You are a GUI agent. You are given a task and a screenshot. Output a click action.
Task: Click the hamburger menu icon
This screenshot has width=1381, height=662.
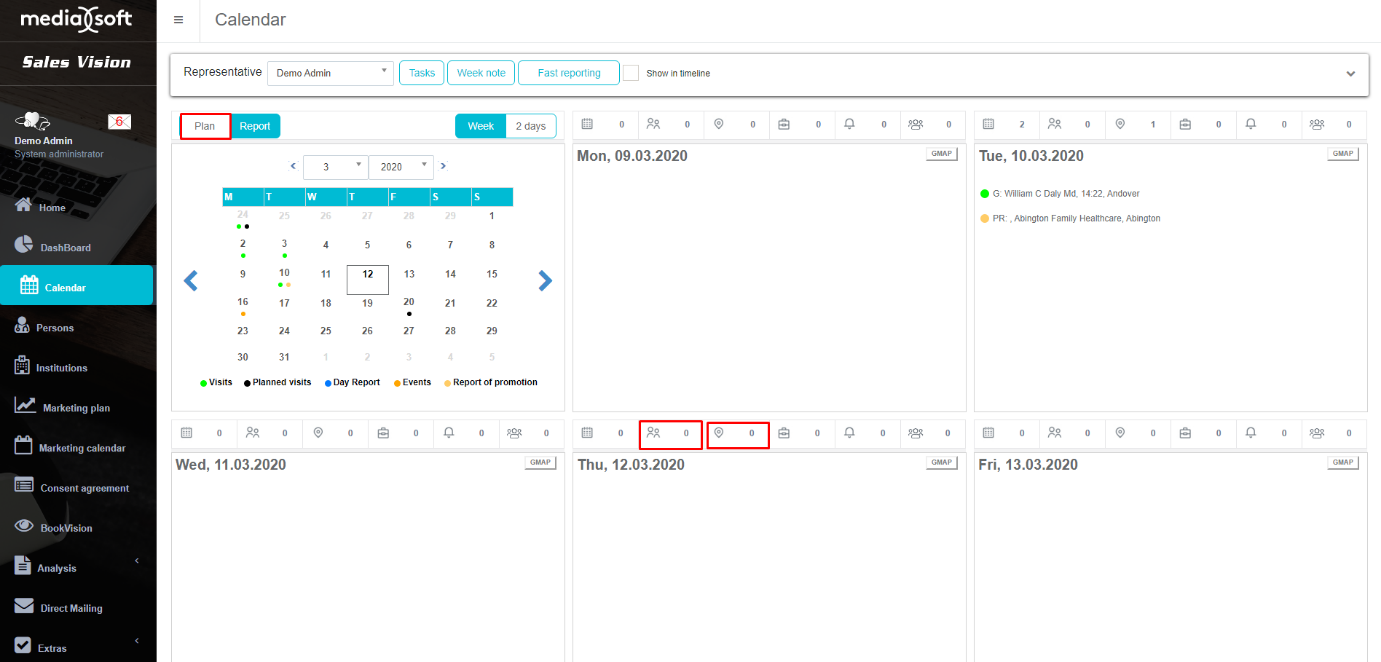pyautogui.click(x=178, y=20)
